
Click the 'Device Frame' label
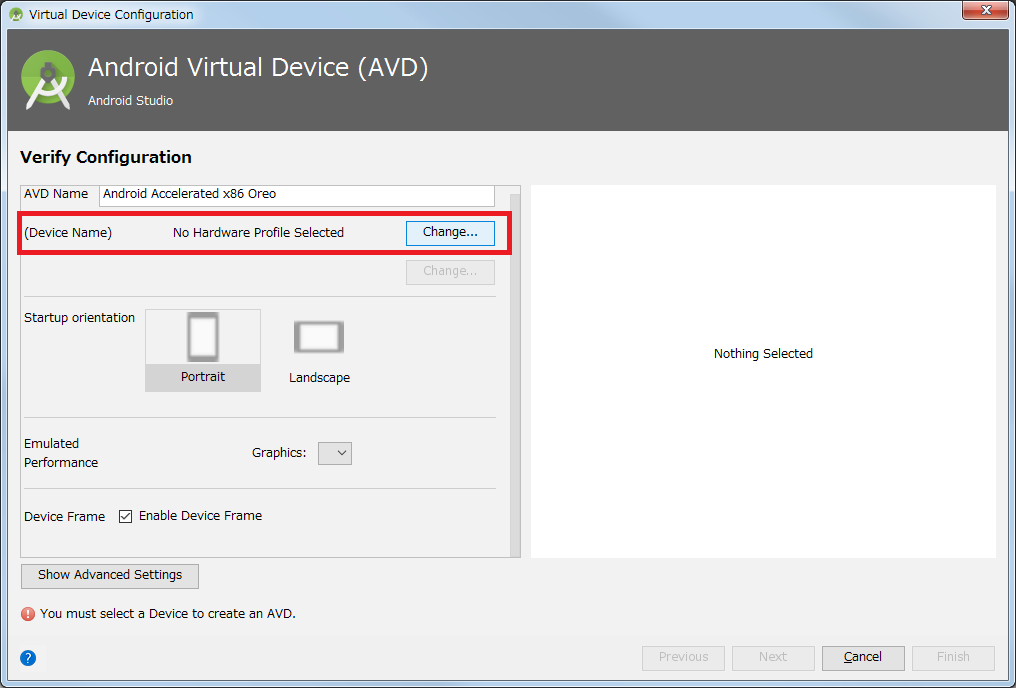[65, 516]
